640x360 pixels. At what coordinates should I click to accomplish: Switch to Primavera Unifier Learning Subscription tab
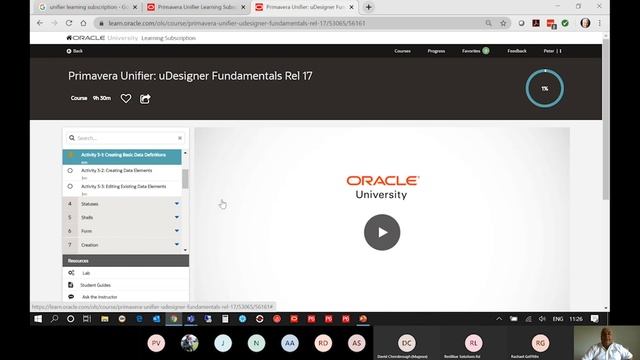coord(197,7)
